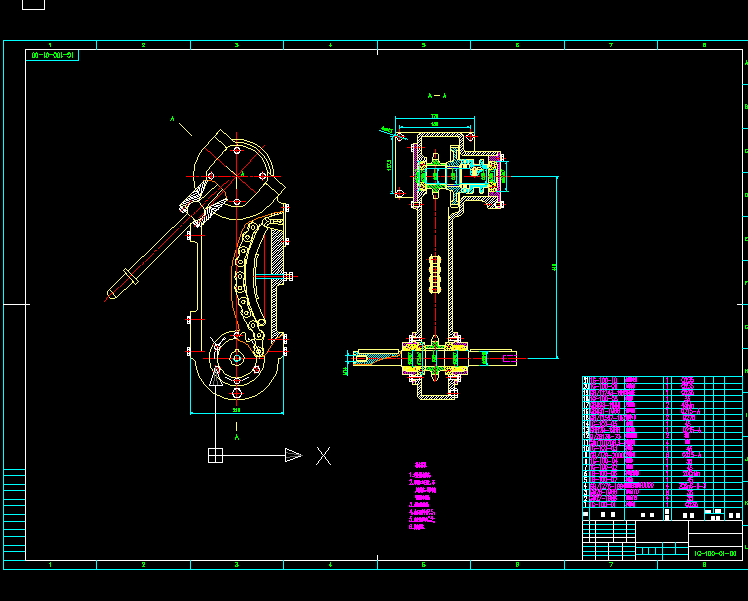Click the UCS X-axis label
The image size is (748, 601).
[323, 456]
